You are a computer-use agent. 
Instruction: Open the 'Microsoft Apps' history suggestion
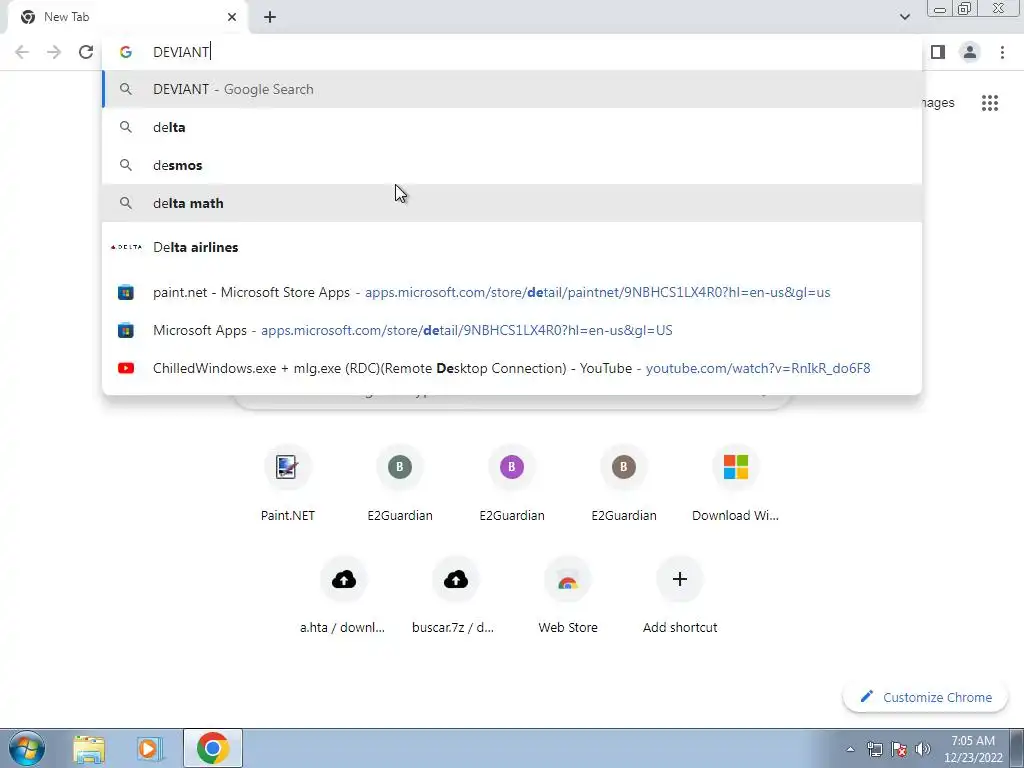pos(512,330)
